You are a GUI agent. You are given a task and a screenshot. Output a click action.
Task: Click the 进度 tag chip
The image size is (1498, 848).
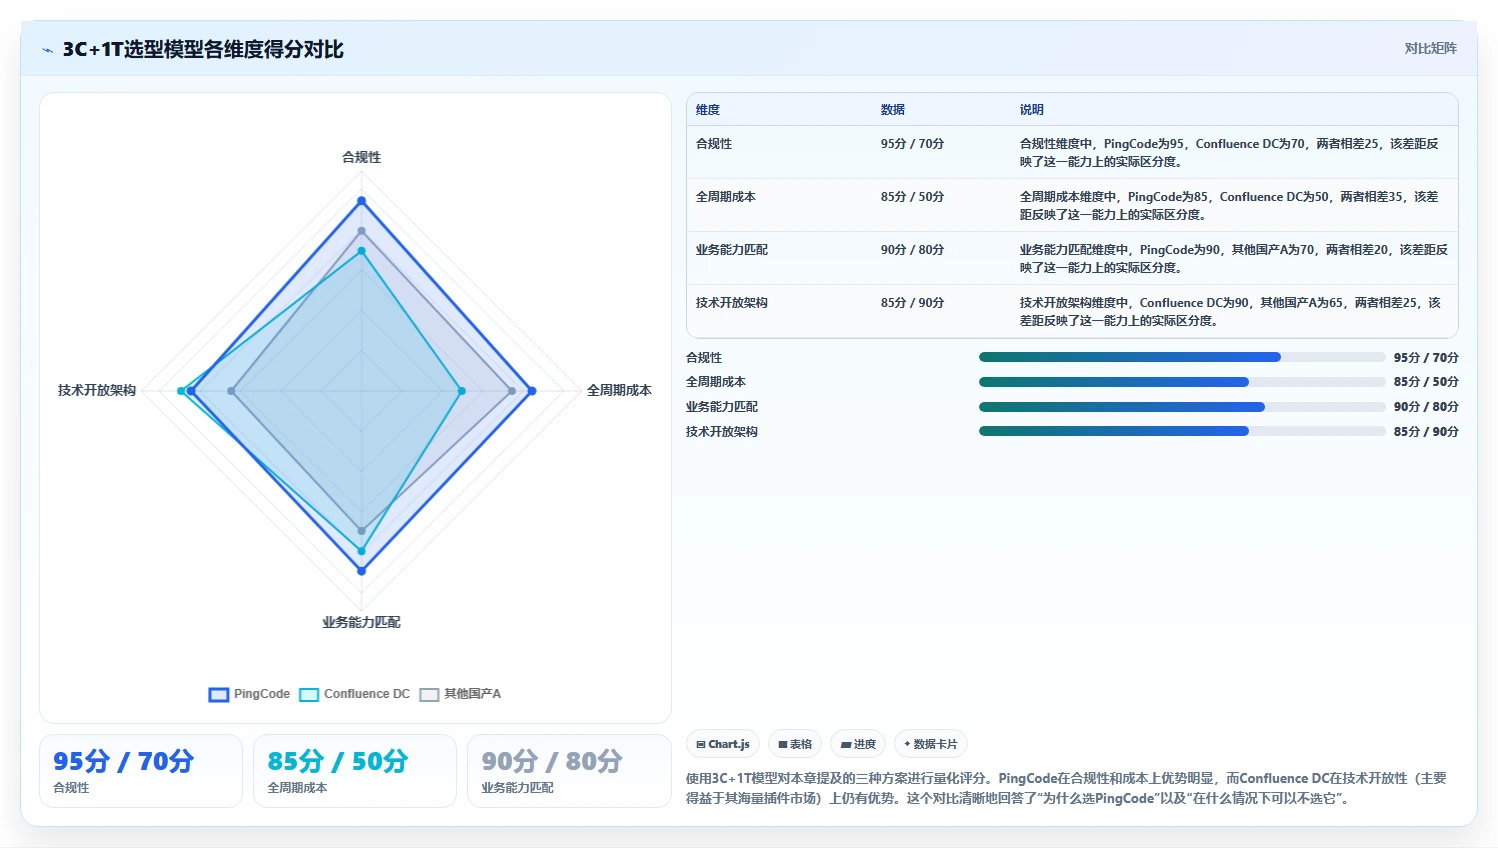858,744
